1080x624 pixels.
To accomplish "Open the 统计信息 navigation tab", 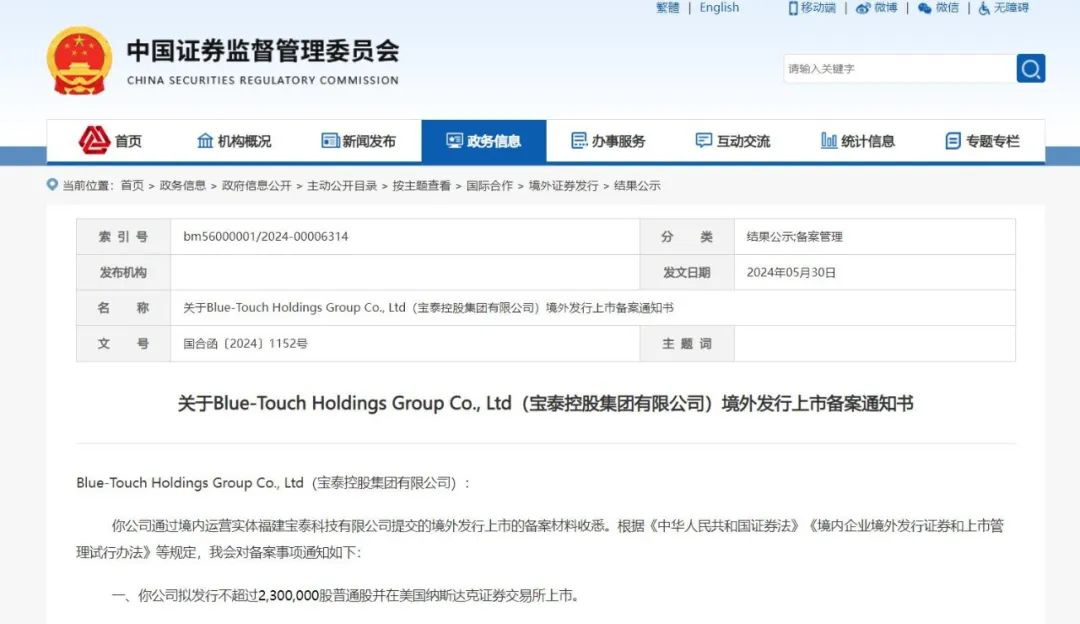I will click(857, 141).
